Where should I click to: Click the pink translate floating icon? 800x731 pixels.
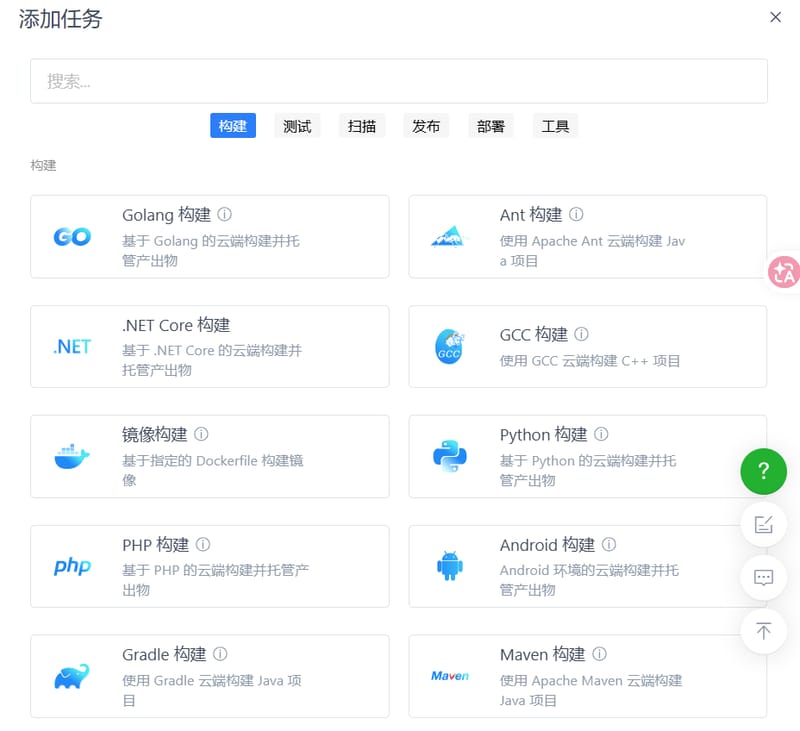[785, 272]
